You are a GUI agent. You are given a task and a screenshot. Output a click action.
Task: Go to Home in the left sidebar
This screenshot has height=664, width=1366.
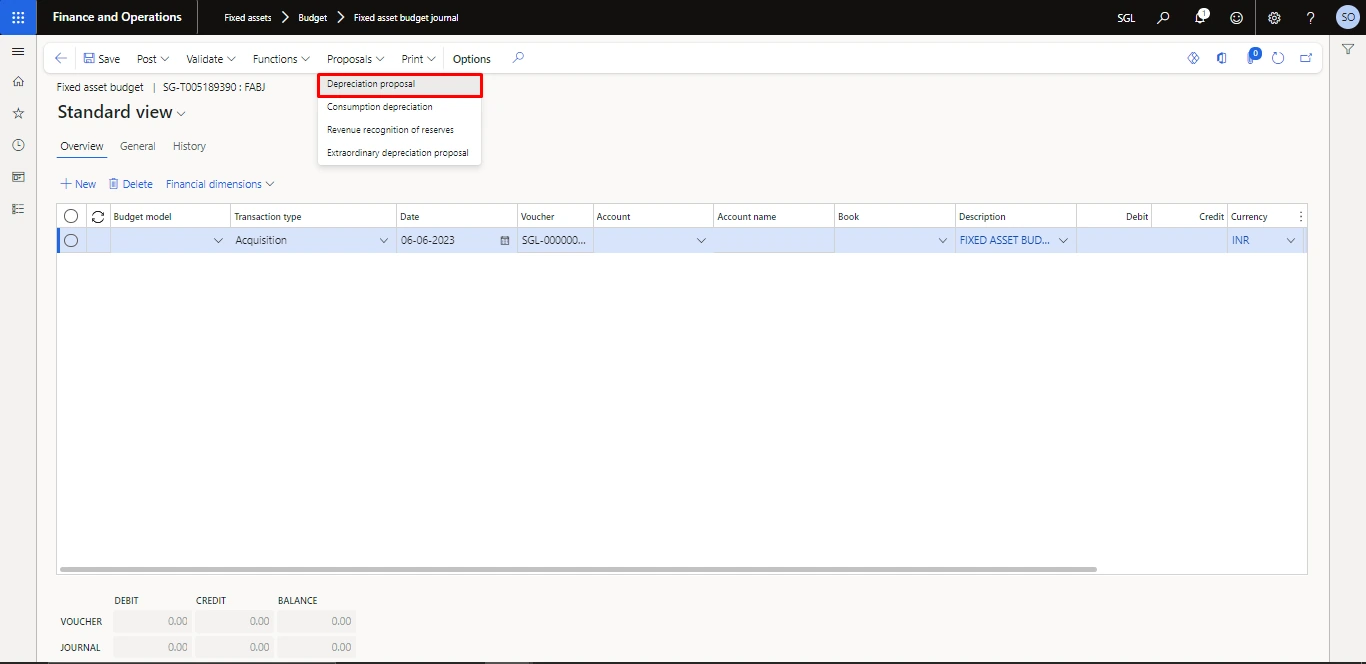[x=18, y=82]
